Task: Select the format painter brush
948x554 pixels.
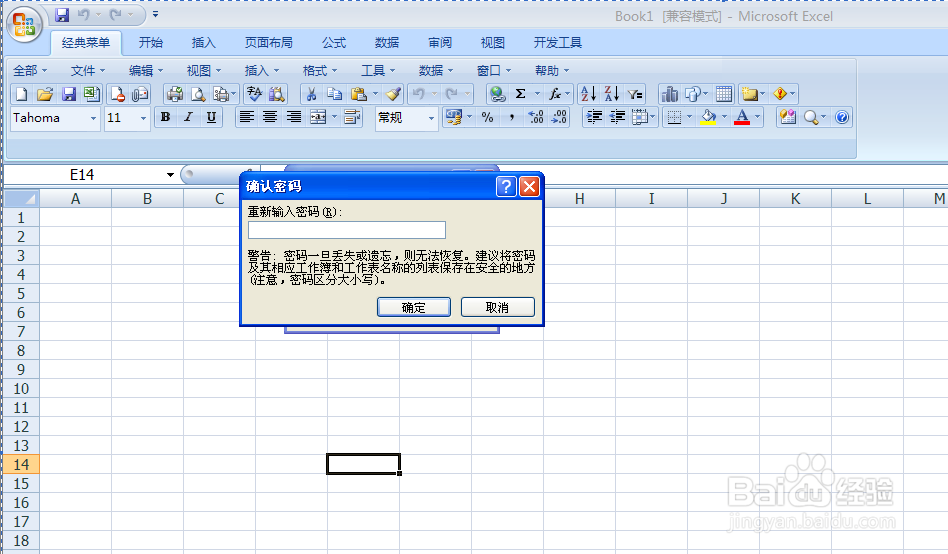Action: tap(394, 94)
